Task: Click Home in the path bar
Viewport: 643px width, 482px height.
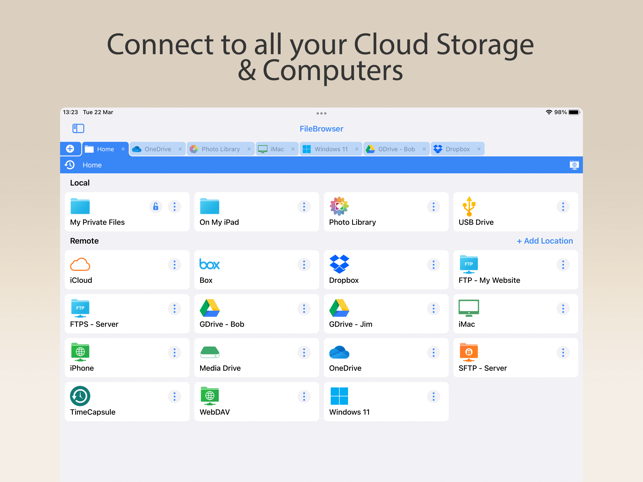Action: tap(92, 165)
